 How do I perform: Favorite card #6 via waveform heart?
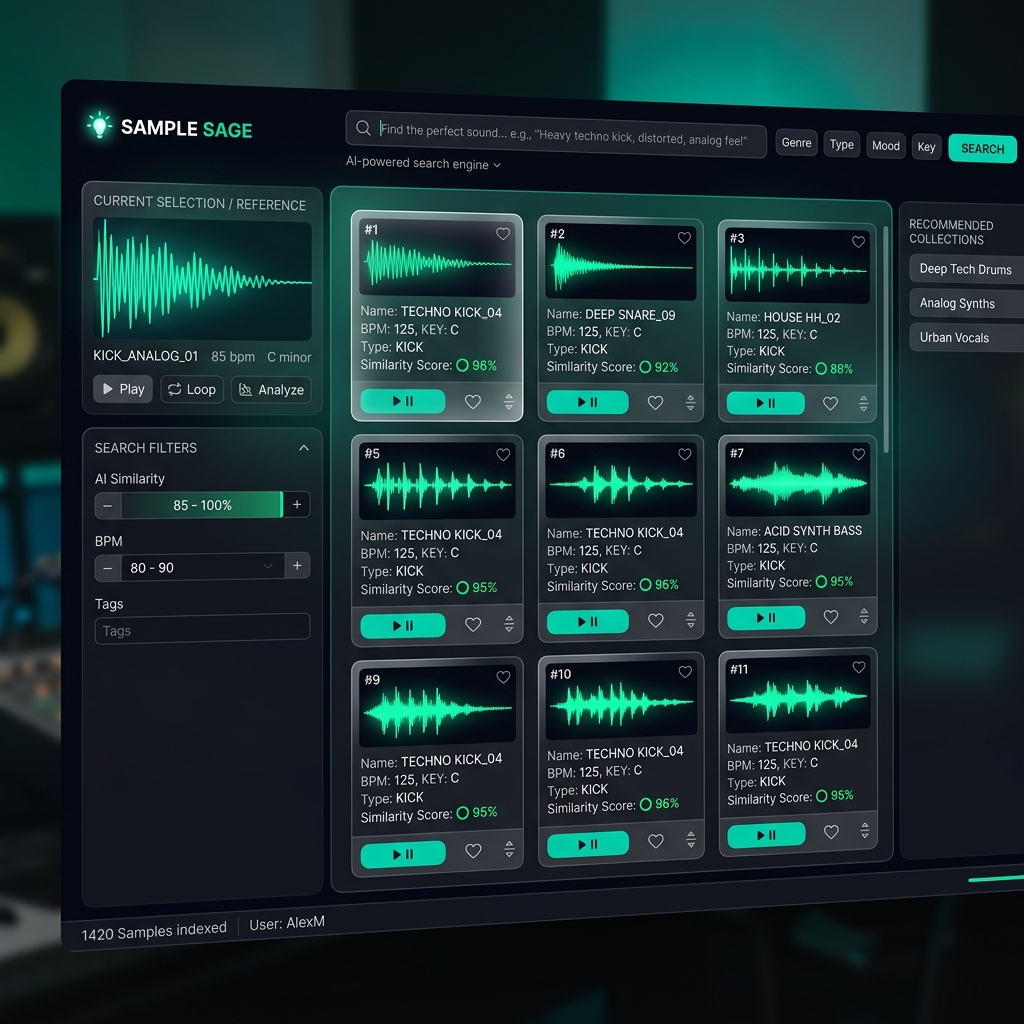(684, 454)
